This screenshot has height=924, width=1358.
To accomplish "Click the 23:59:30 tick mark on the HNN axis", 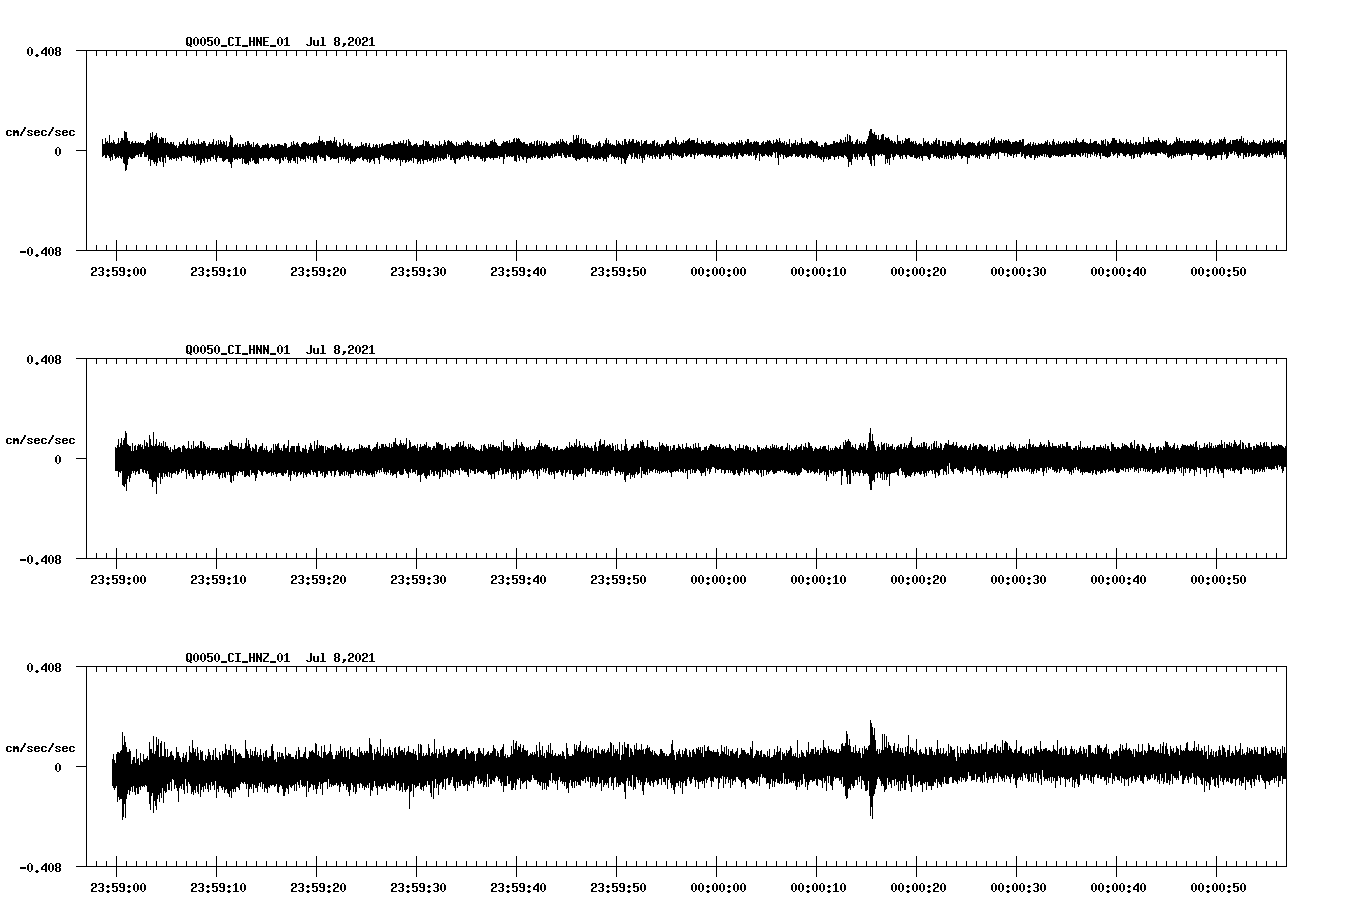I will coord(418,564).
